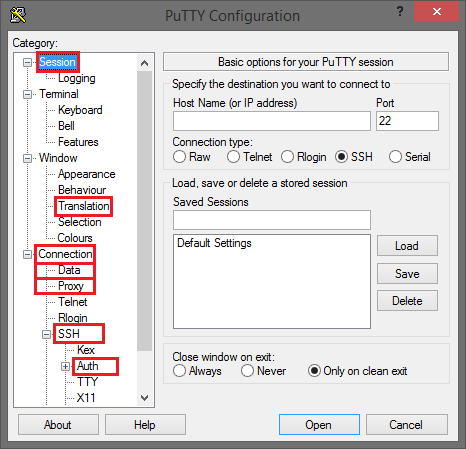Collapse the Terminal category node
The image size is (466, 449).
click(27, 94)
